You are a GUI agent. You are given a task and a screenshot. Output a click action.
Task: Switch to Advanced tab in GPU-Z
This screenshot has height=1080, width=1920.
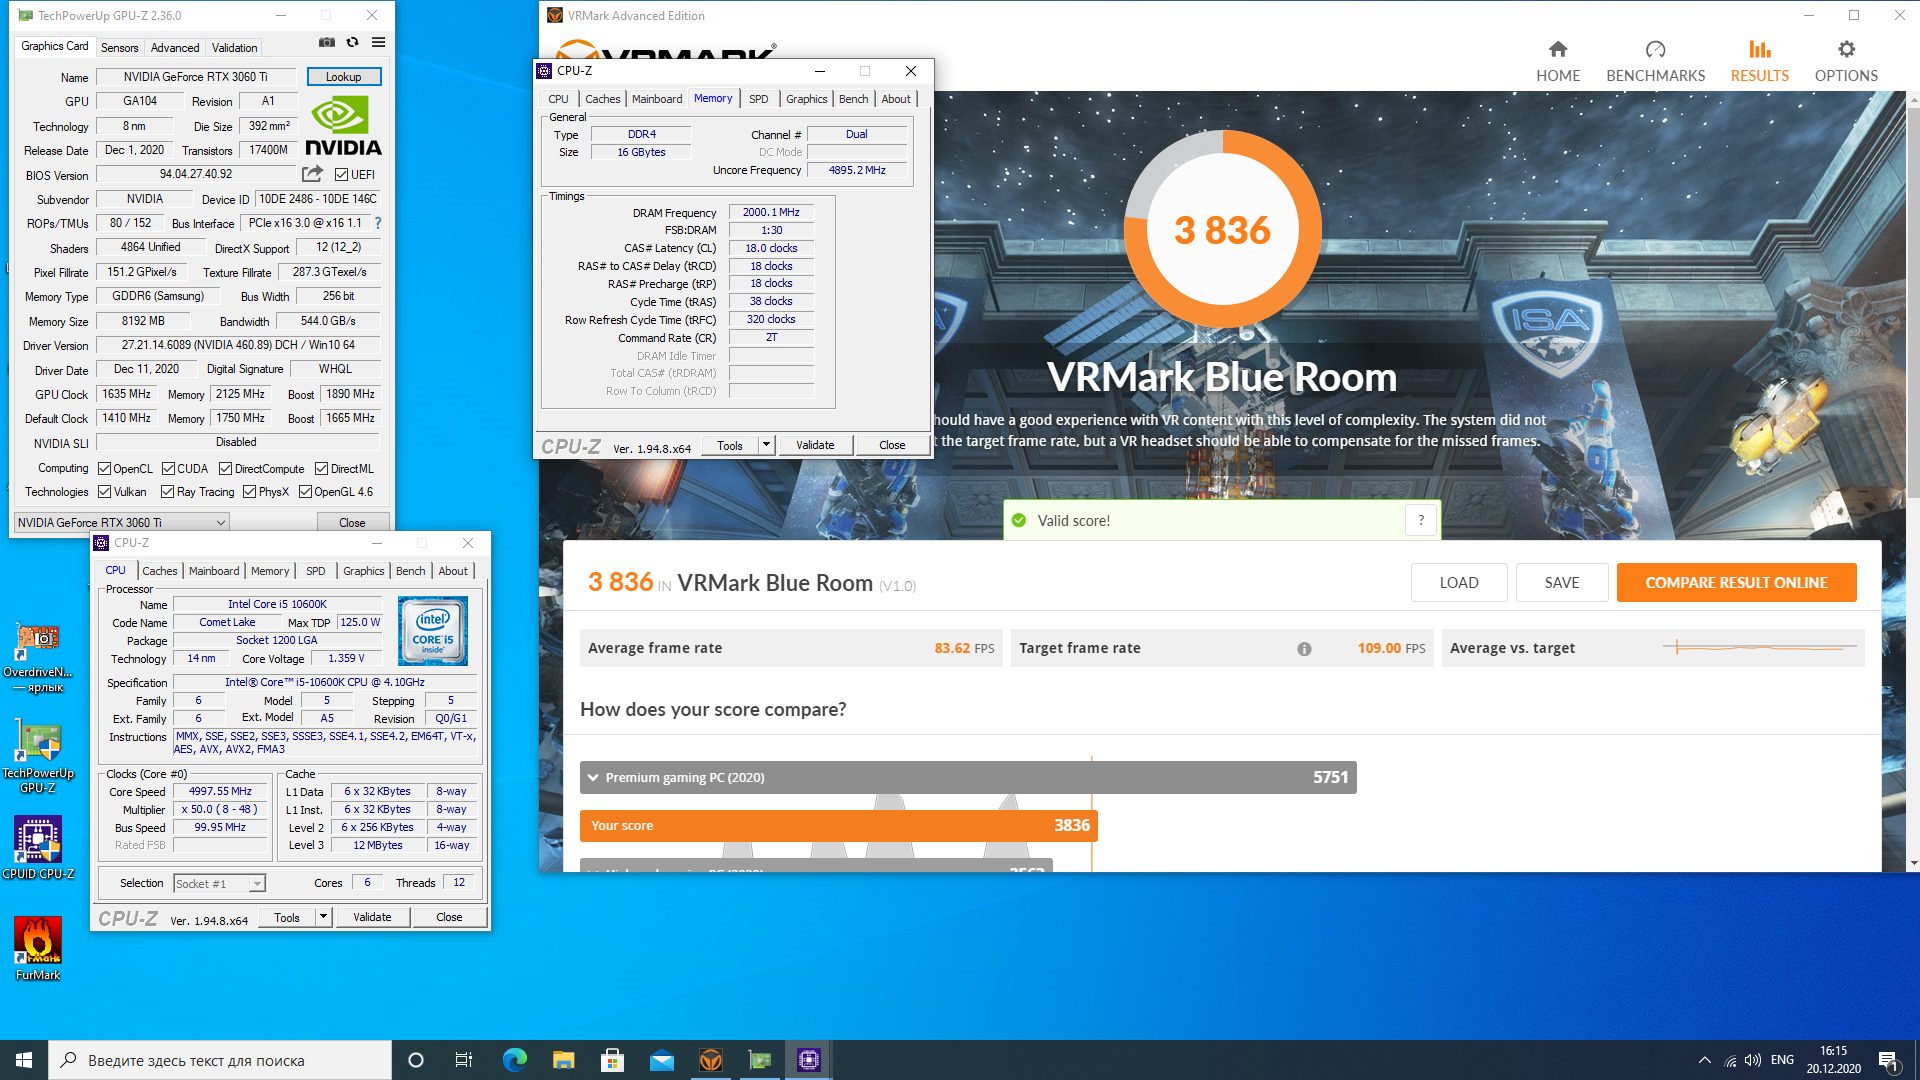coord(175,47)
